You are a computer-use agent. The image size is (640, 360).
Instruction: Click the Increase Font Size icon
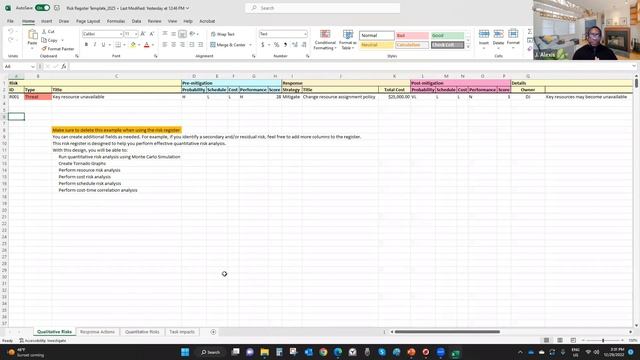click(x=143, y=34)
